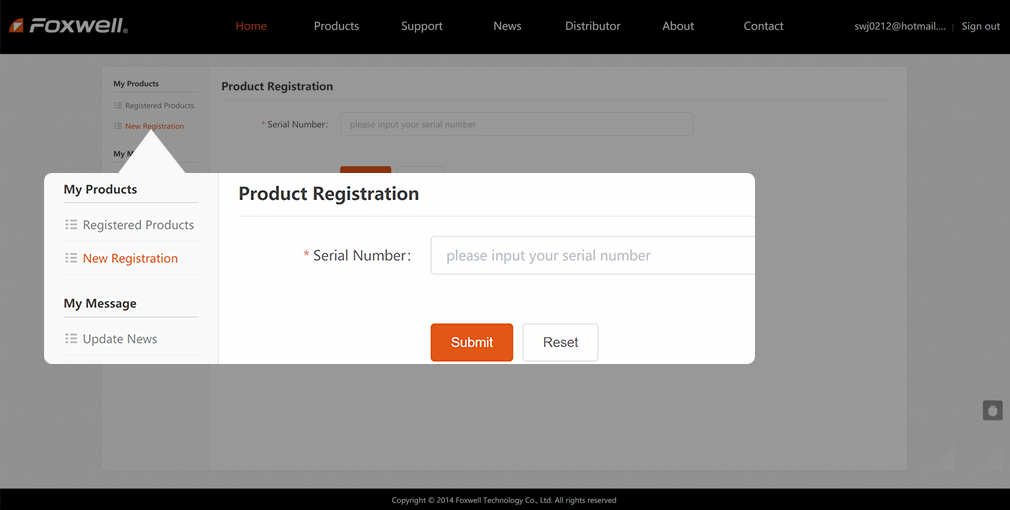This screenshot has height=510, width=1010.
Task: Open the About nav item
Action: coord(678,26)
